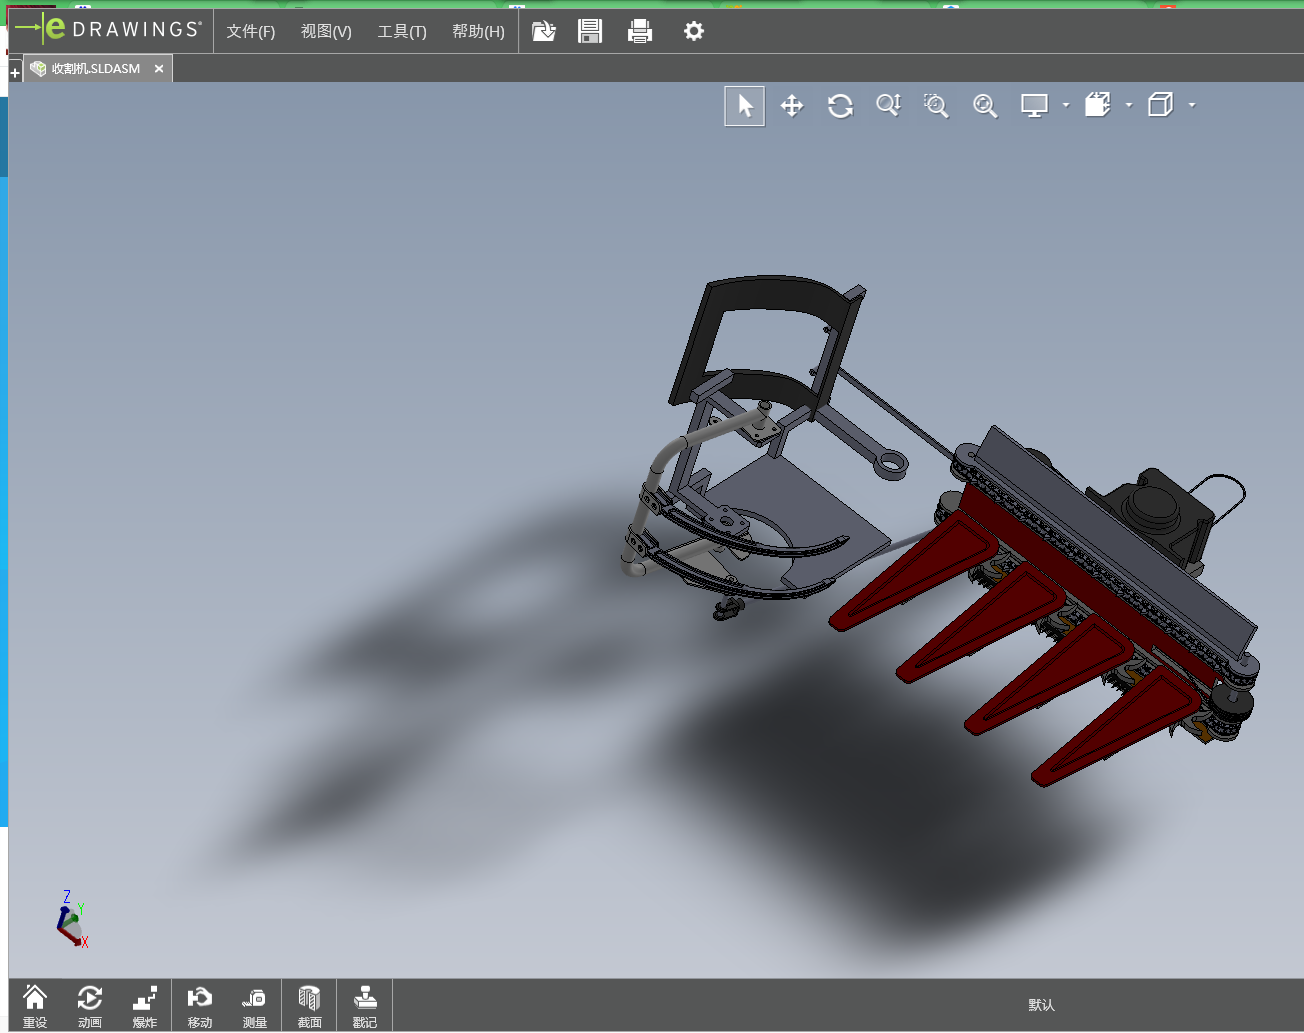
Task: Expand the view orientation dropdown arrow
Action: (1129, 105)
